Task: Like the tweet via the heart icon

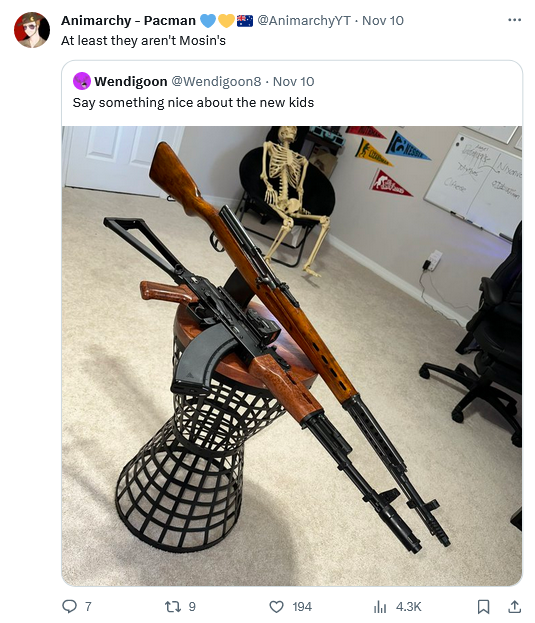Action: [276, 607]
